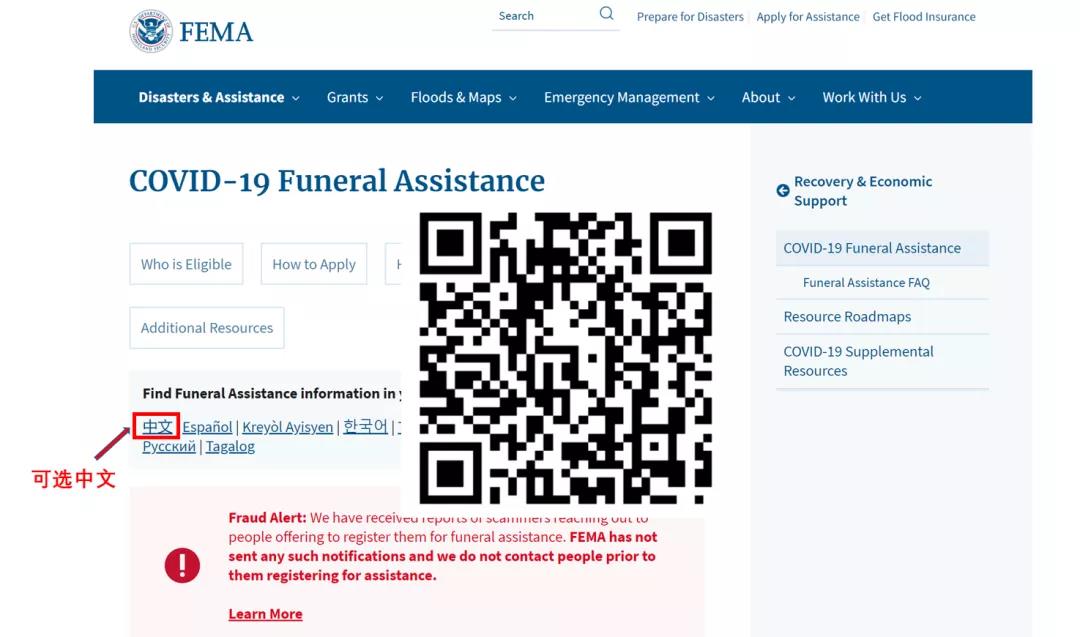Click the QR code image
This screenshot has width=1080, height=637.
565,358
